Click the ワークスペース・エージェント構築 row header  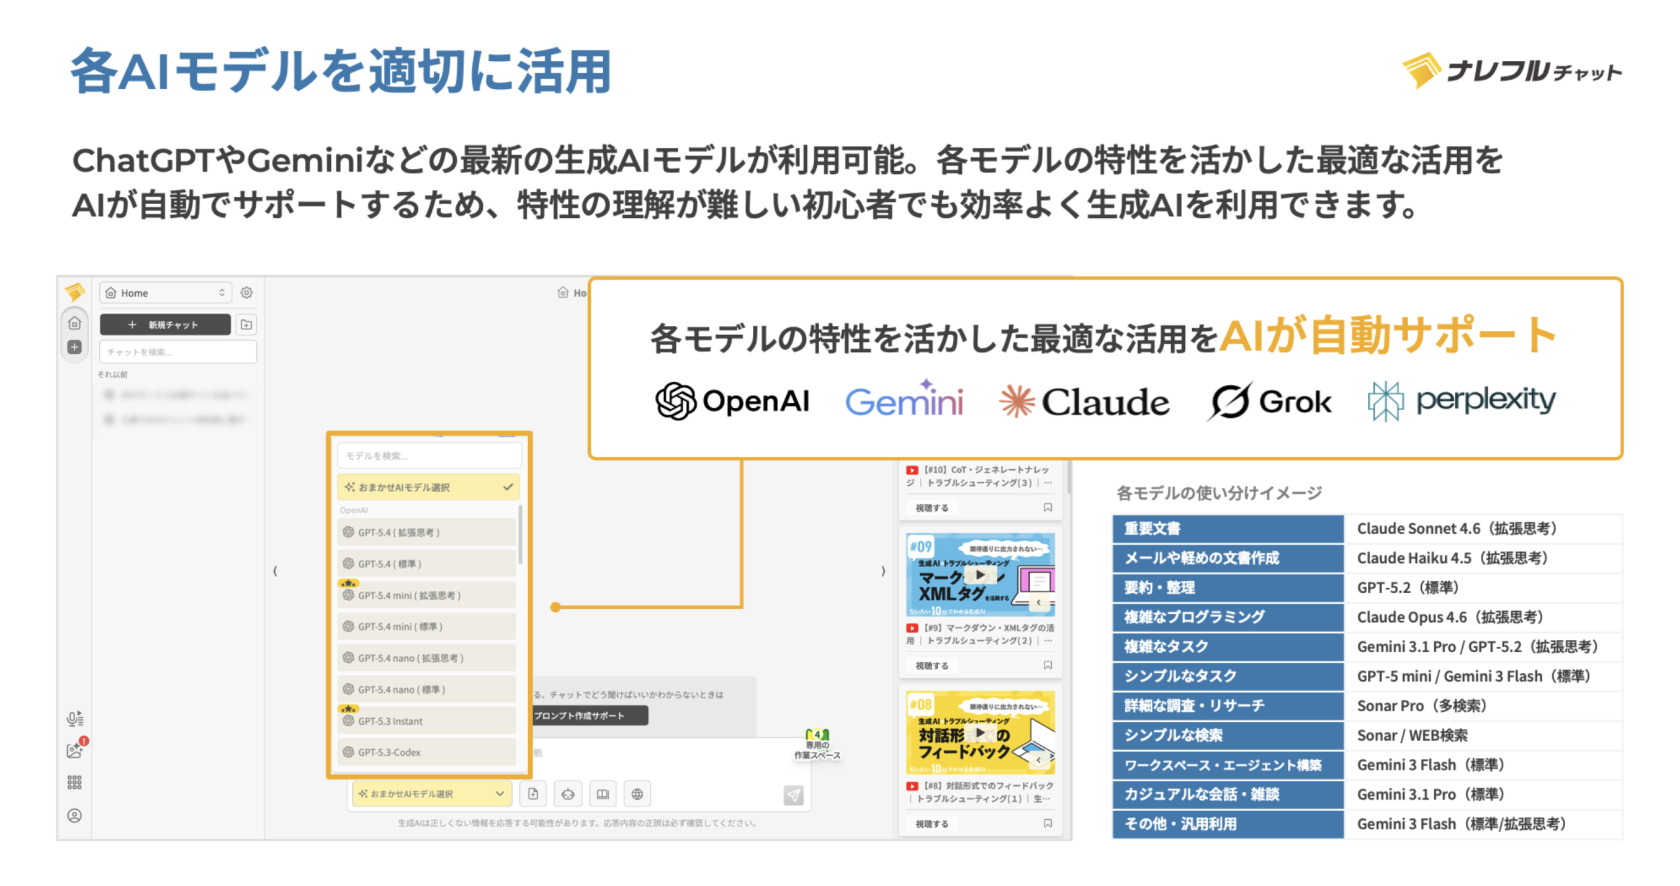1228,765
